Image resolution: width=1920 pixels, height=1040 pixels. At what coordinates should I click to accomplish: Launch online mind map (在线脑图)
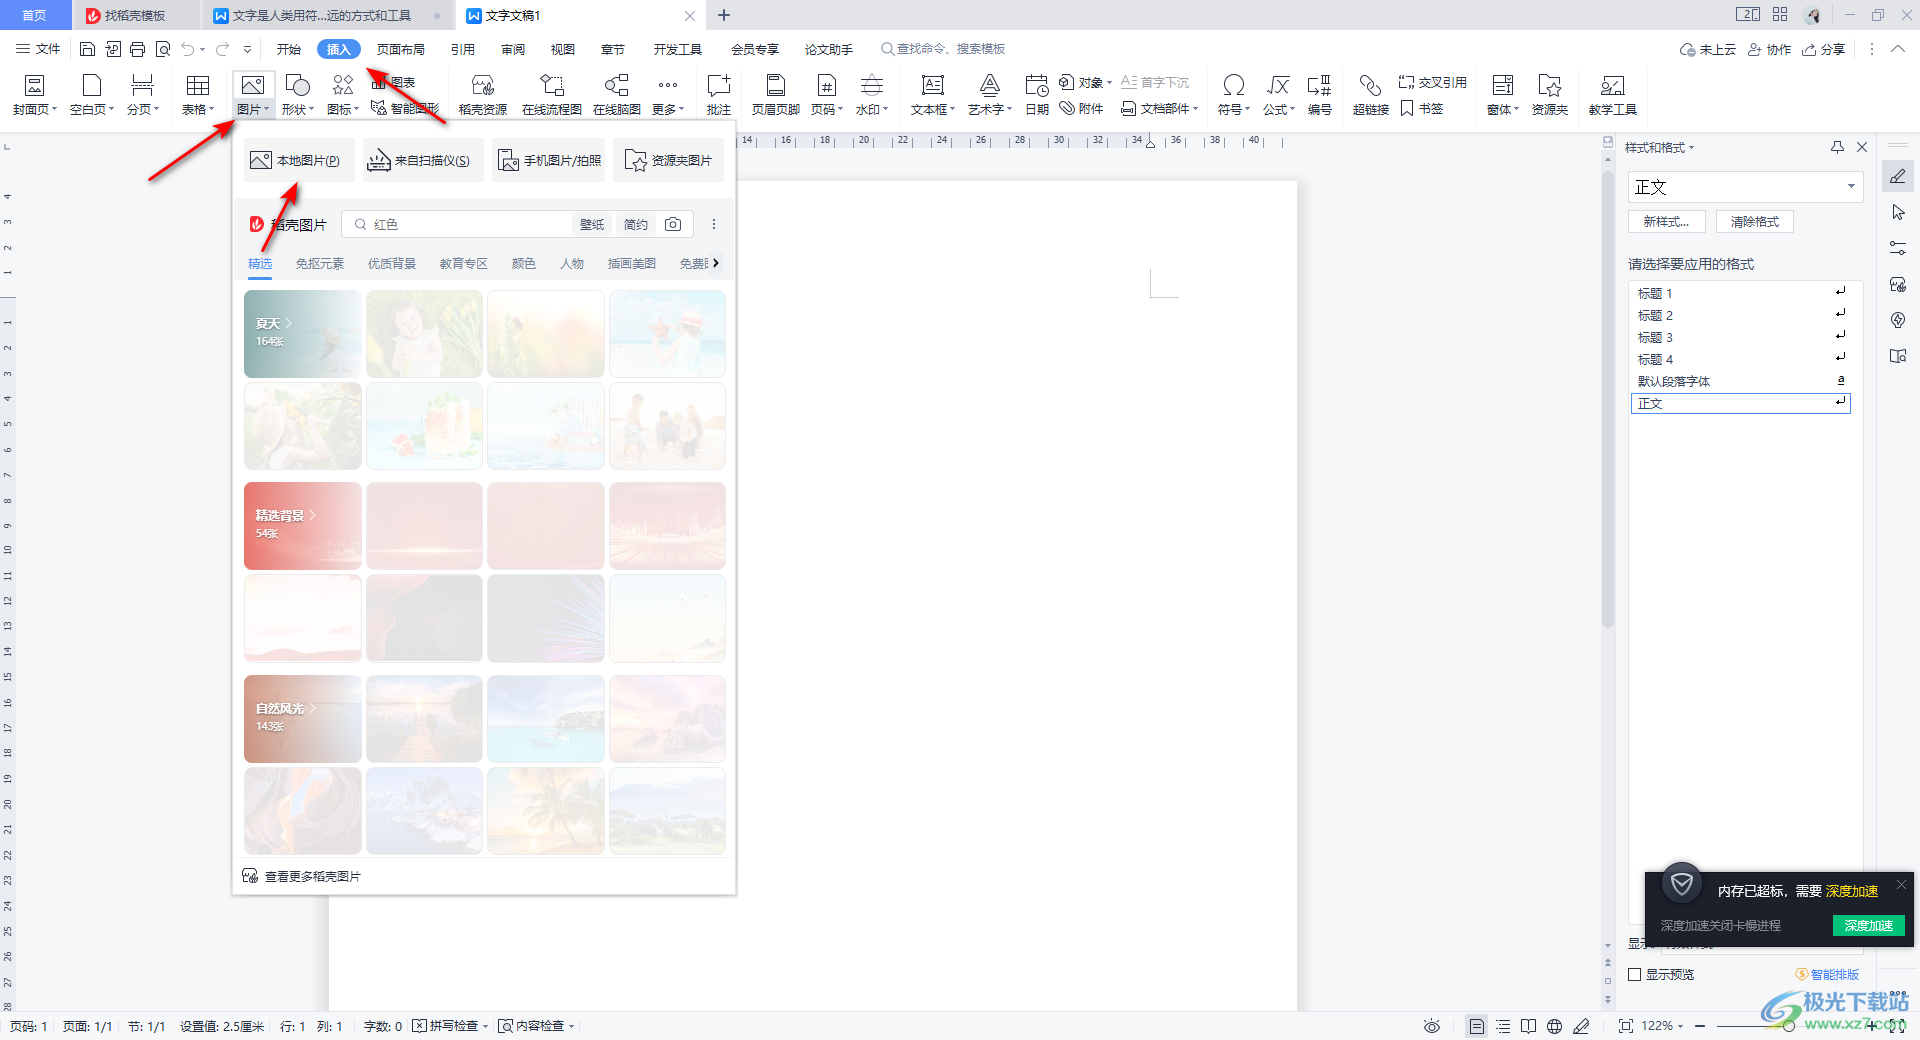pos(617,96)
